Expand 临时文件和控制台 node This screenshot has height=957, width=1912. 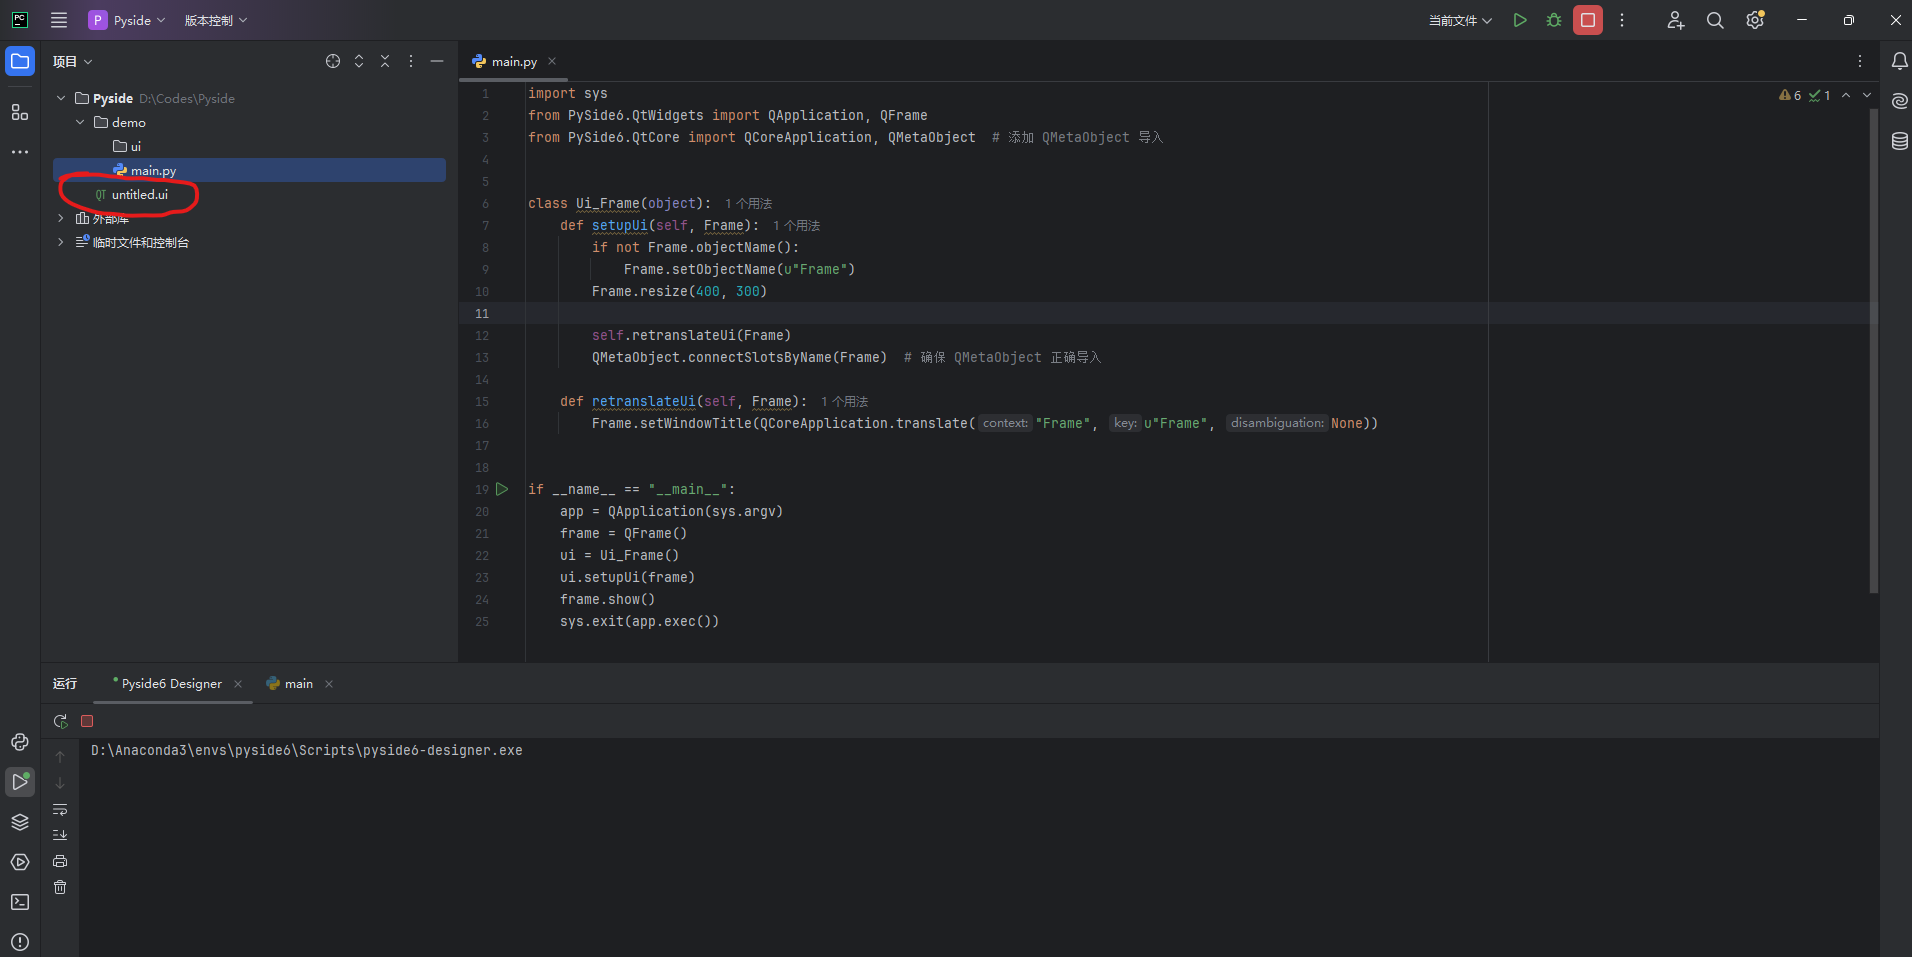[x=61, y=242]
